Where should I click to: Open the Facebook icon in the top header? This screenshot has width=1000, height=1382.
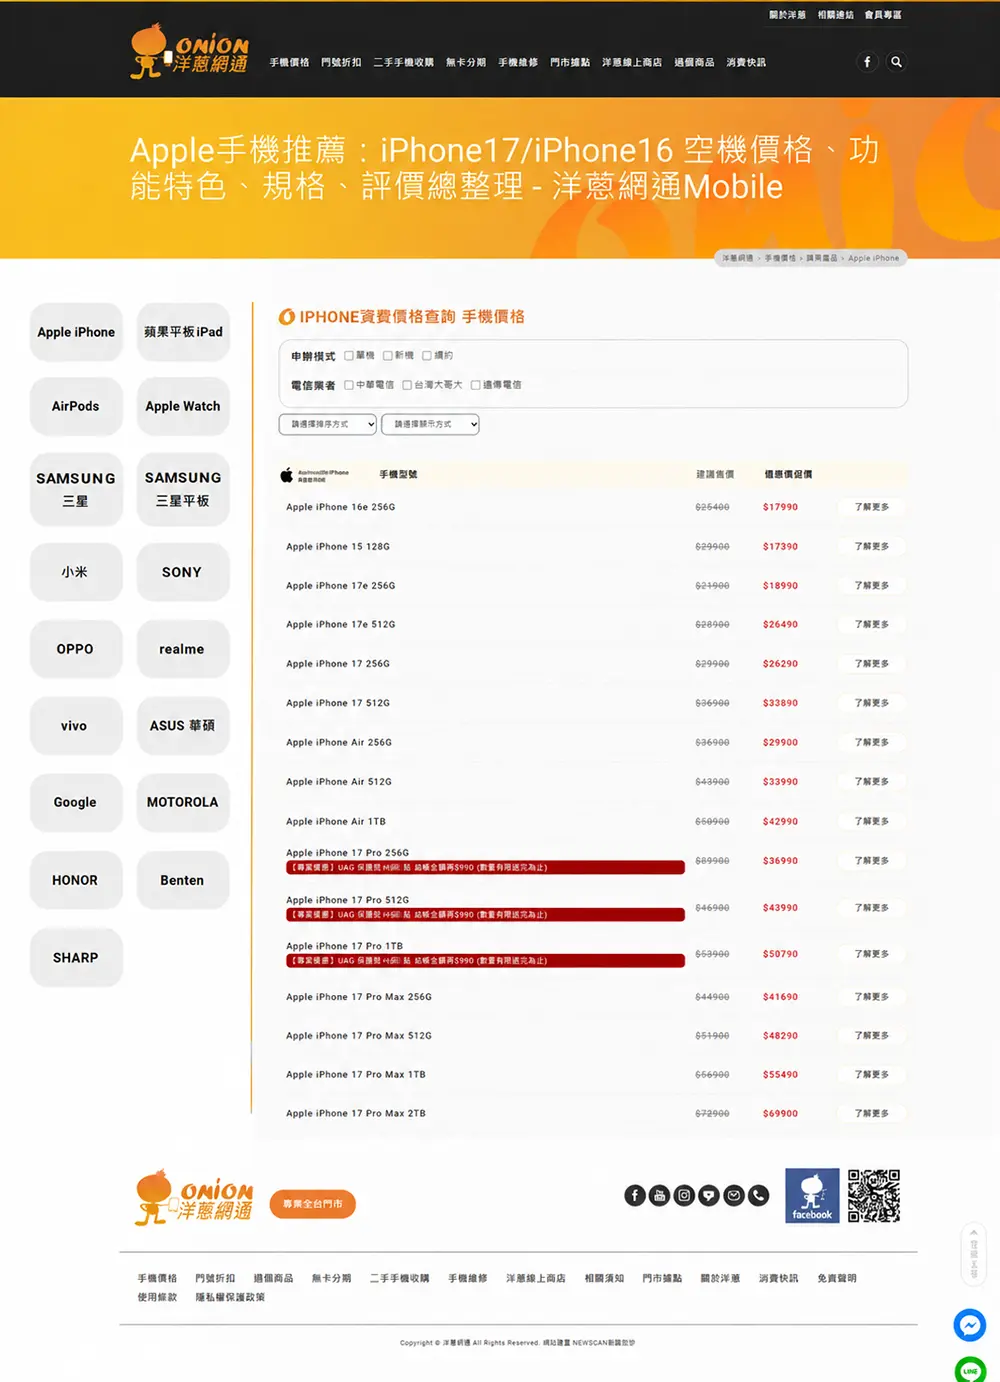click(x=867, y=62)
